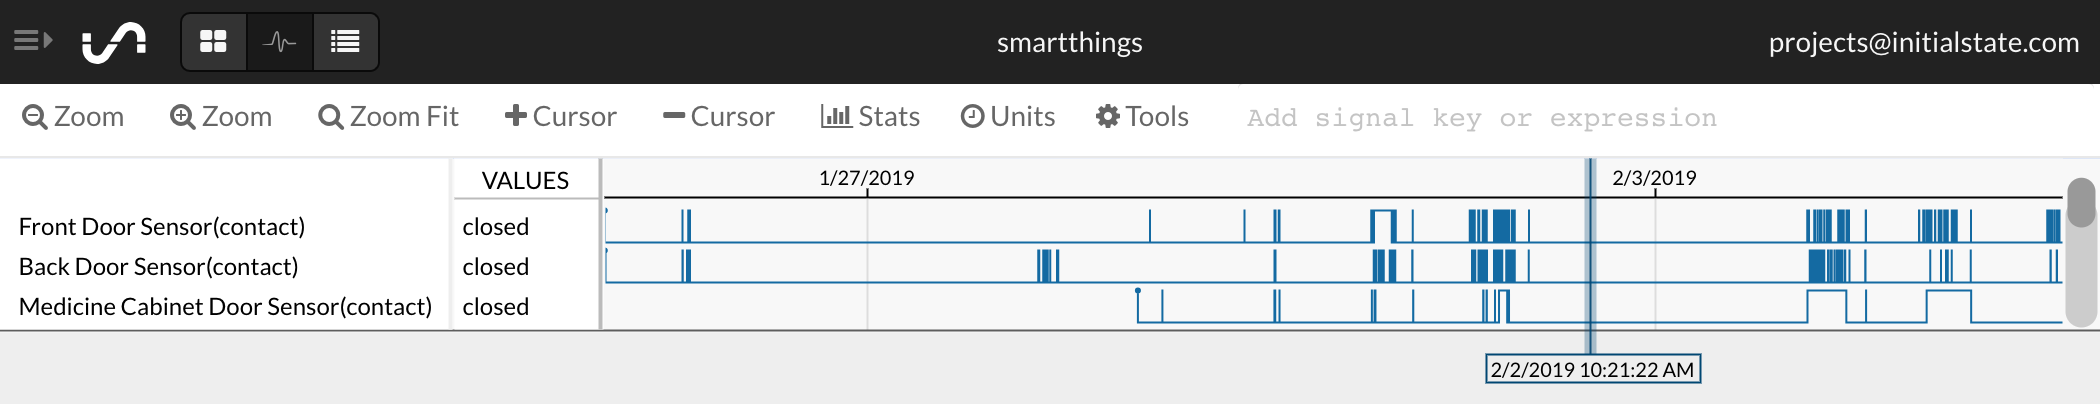Screen dimensions: 2100x404
Task: Open the hamburger navigation menu
Action: tap(32, 41)
